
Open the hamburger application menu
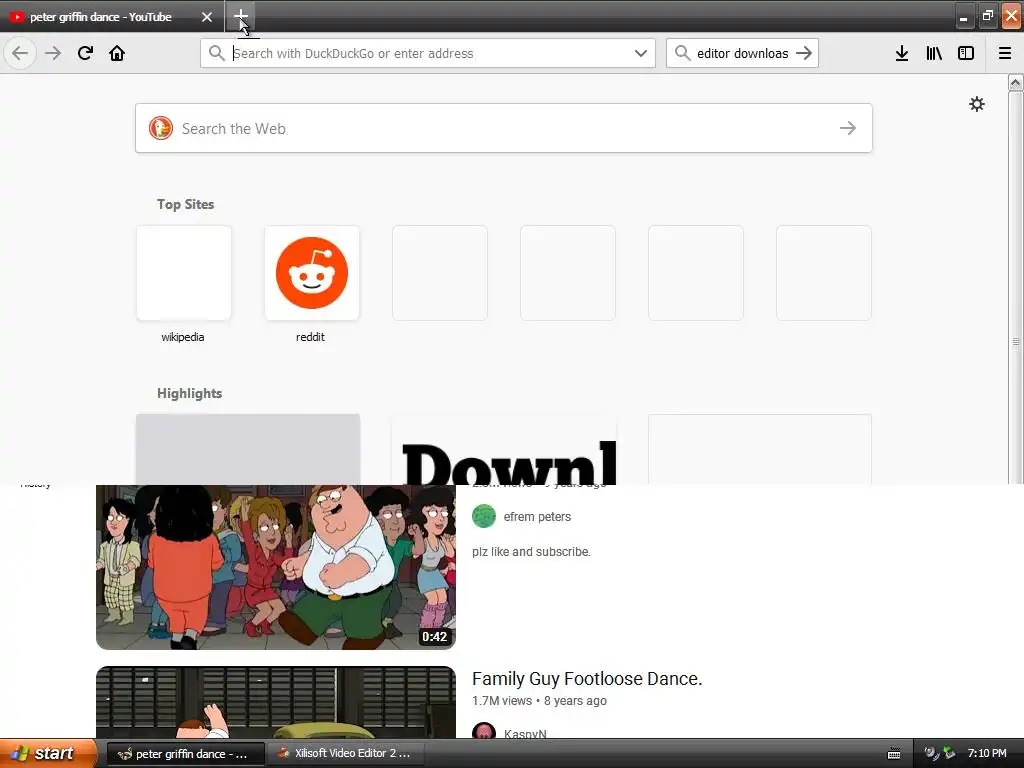click(x=1004, y=53)
